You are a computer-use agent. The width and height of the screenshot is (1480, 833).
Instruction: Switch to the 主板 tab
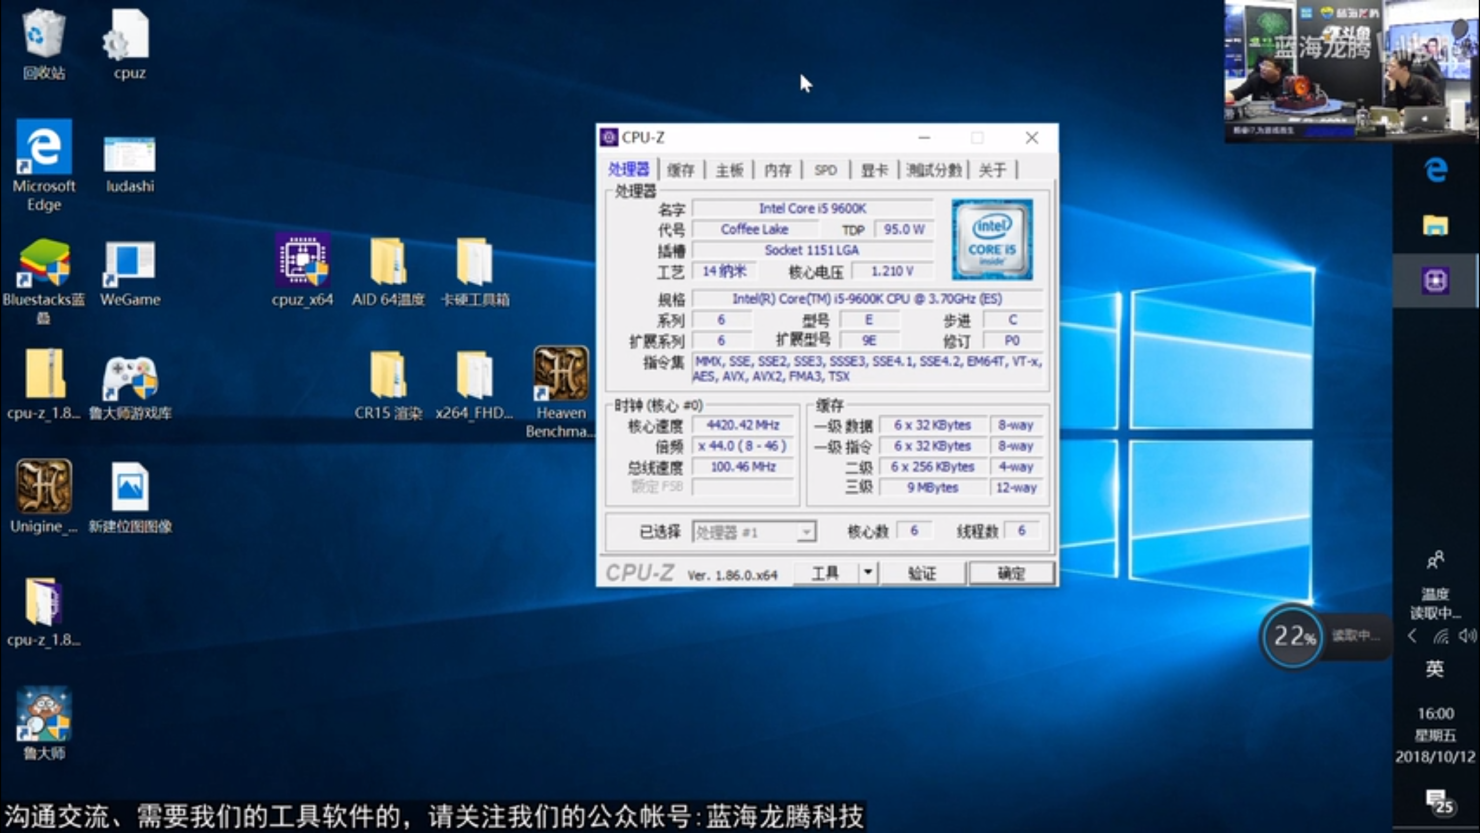[x=729, y=170]
